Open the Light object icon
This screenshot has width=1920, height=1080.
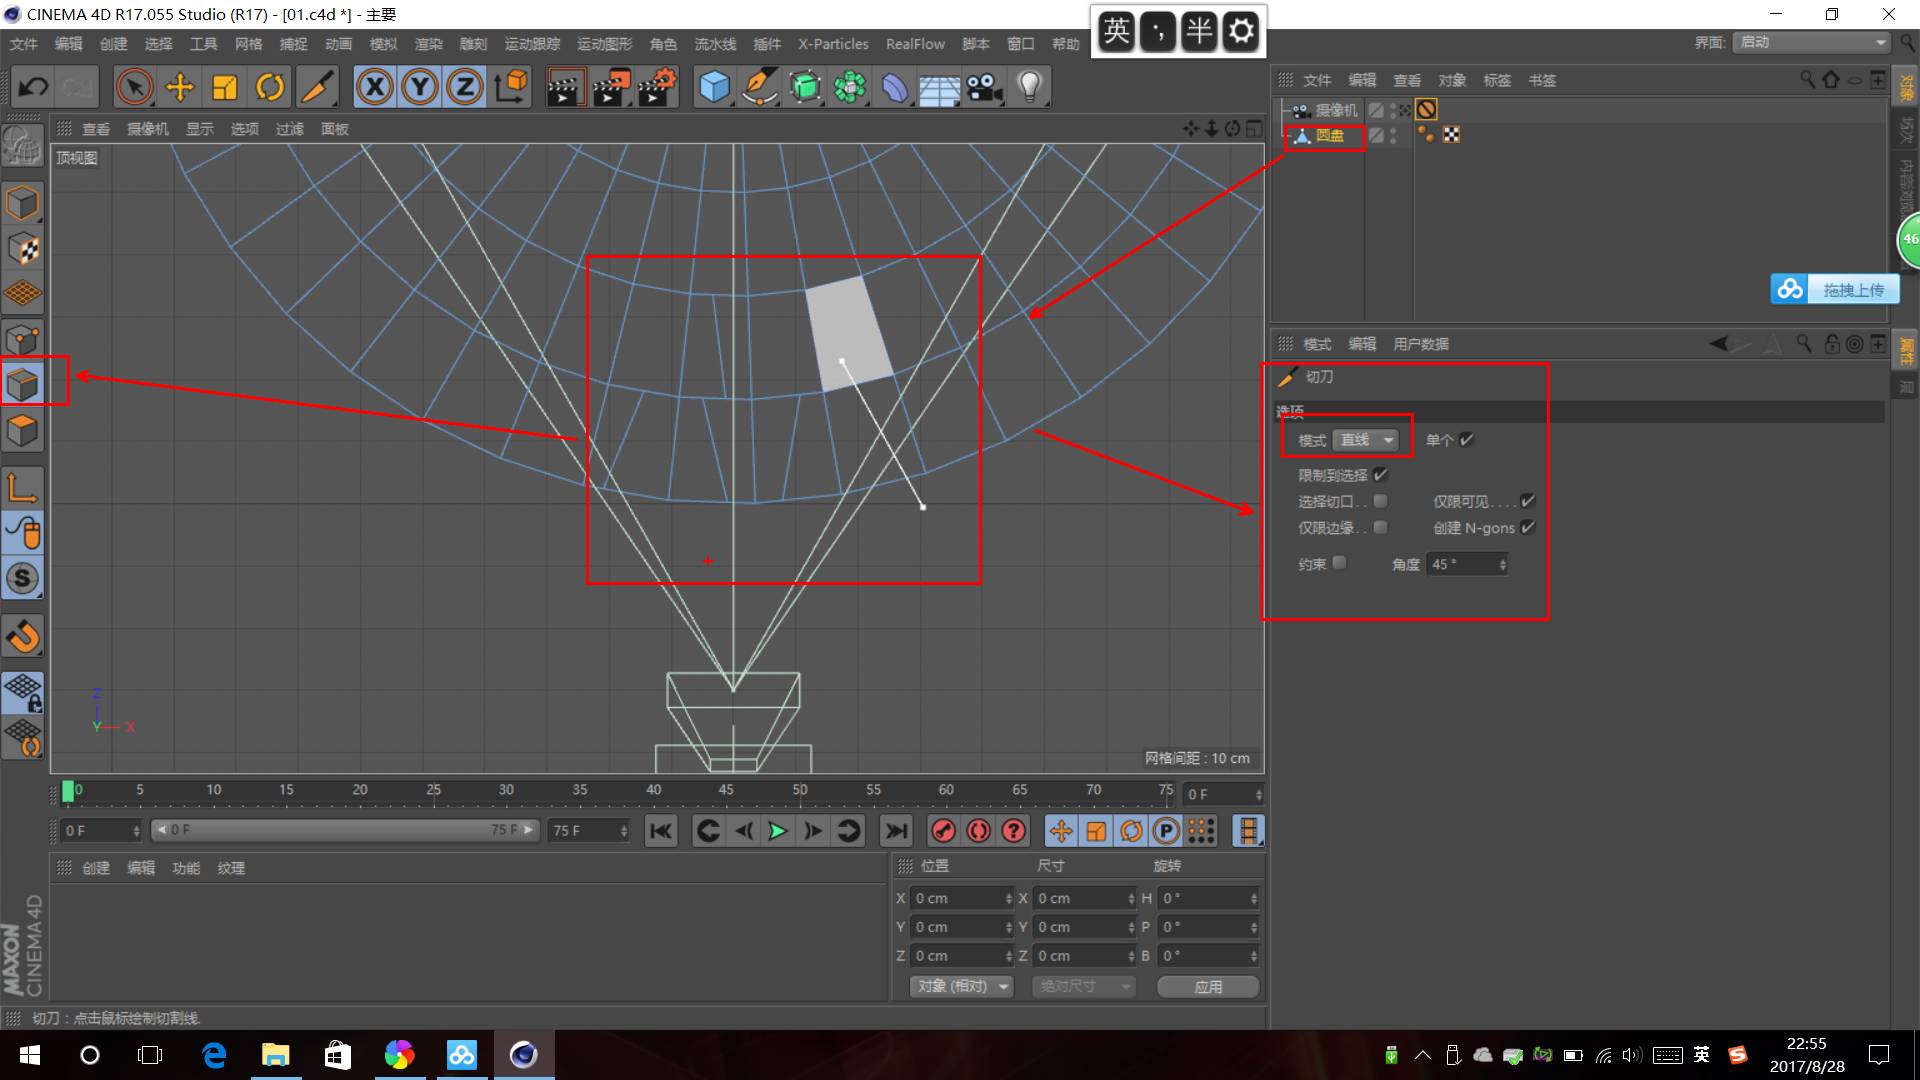click(x=1029, y=88)
